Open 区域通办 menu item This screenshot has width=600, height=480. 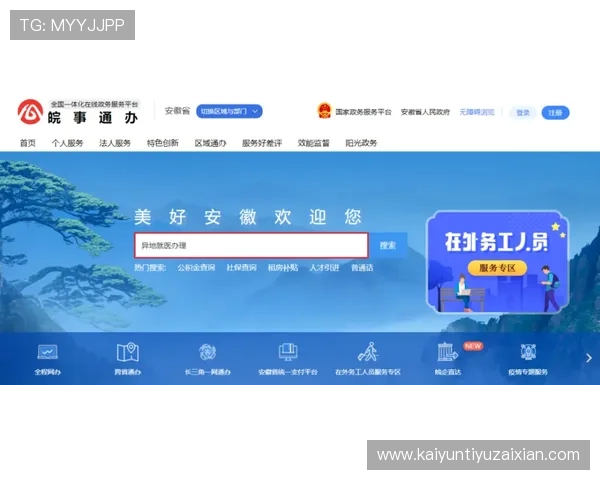click(x=210, y=143)
